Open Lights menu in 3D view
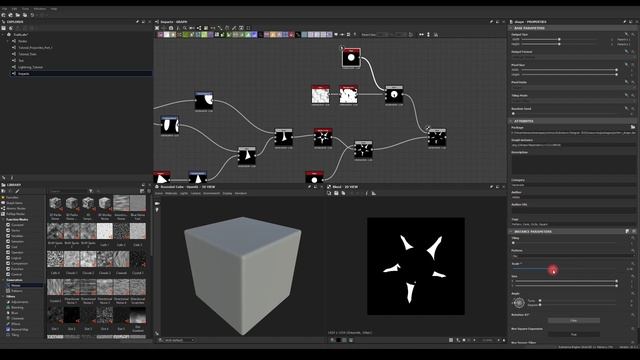640x360 pixels. (x=184, y=193)
